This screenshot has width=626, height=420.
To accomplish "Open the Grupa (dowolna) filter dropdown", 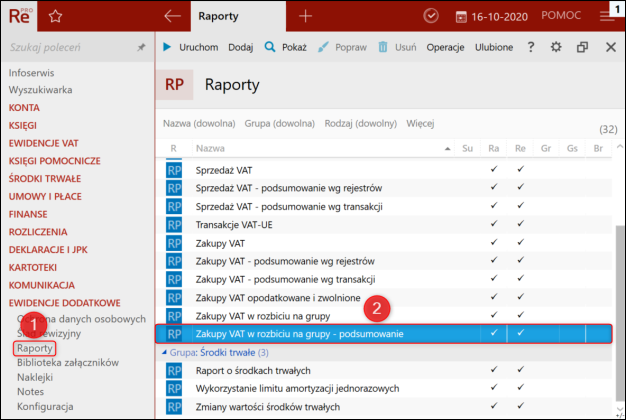I will 279,123.
